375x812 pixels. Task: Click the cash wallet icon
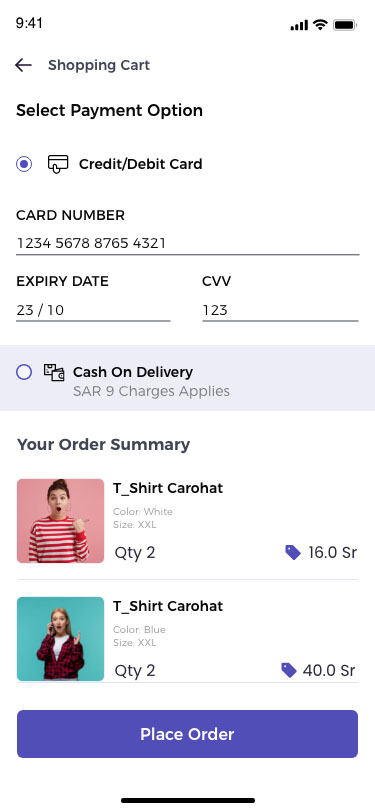coord(54,372)
